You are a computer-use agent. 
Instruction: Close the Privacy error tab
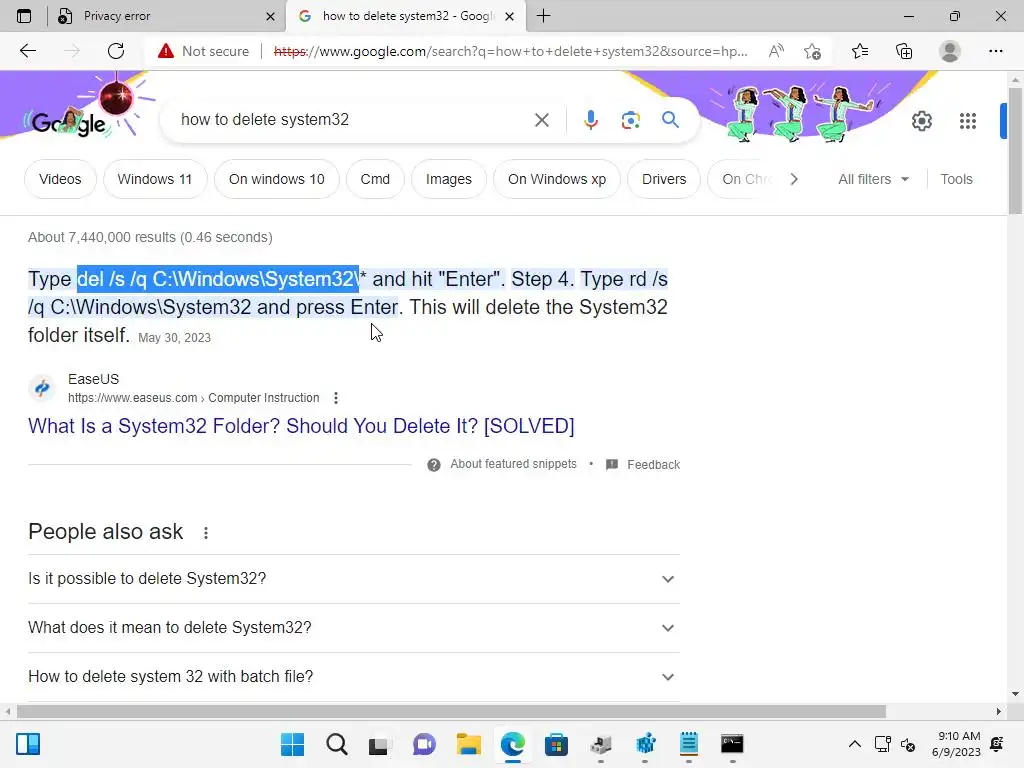[270, 16]
